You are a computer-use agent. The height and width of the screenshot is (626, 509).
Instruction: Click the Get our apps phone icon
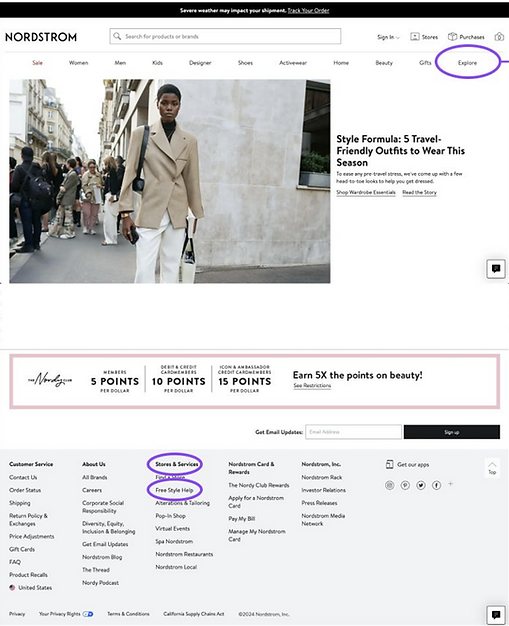click(390, 464)
